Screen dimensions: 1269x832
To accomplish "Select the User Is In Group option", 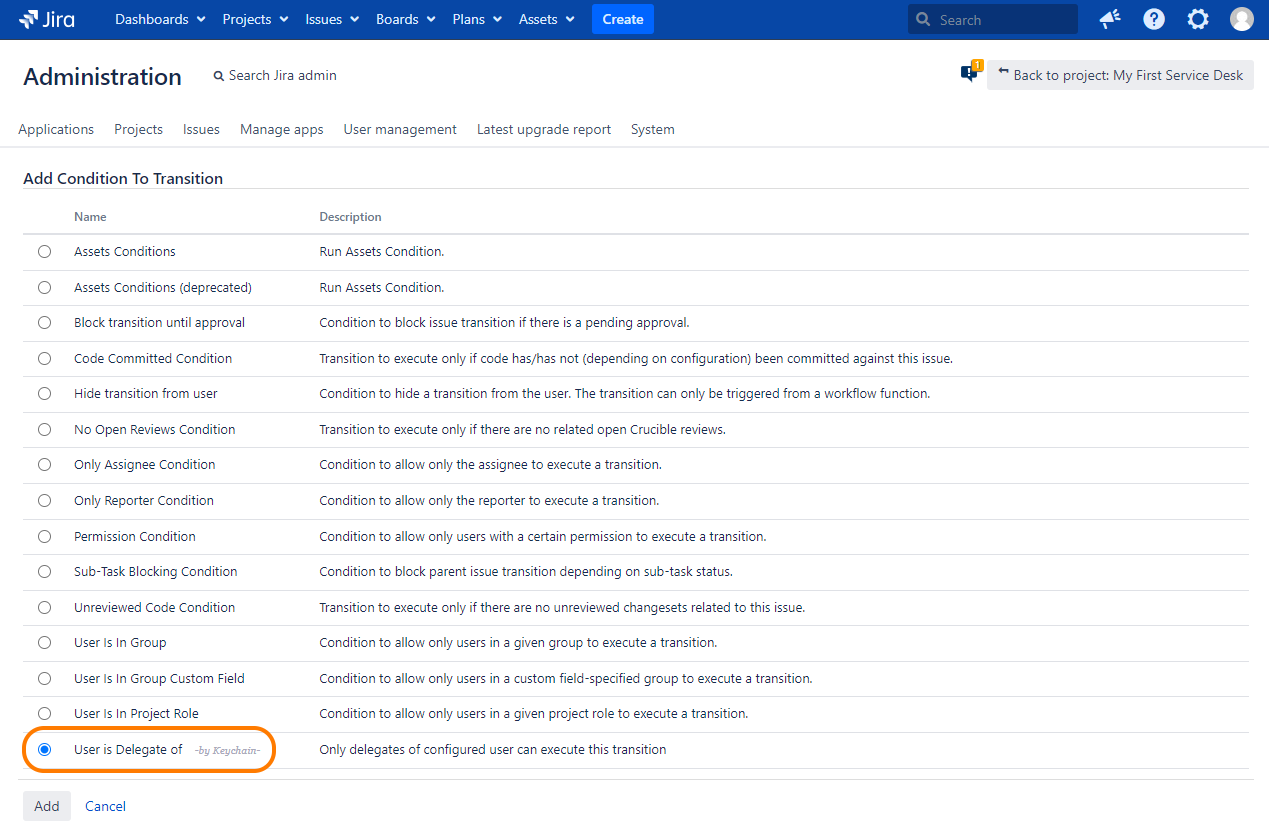I will click(44, 643).
